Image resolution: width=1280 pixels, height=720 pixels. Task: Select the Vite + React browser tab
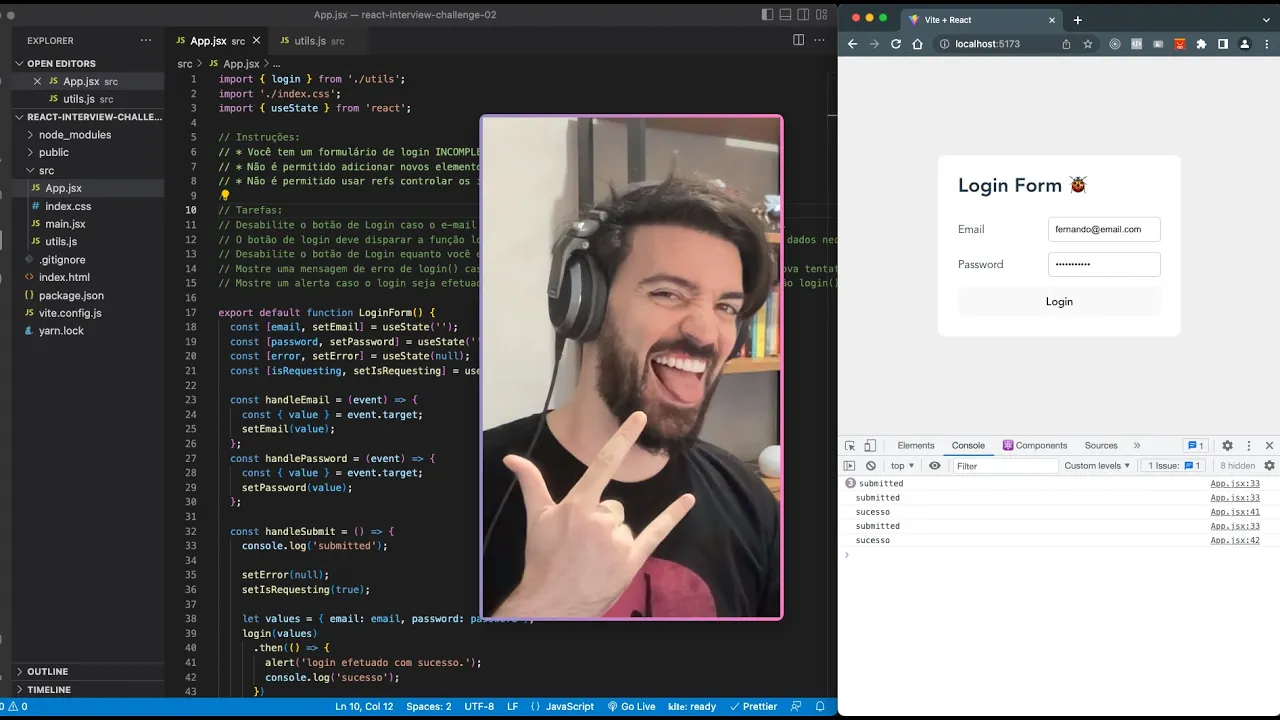point(980,20)
